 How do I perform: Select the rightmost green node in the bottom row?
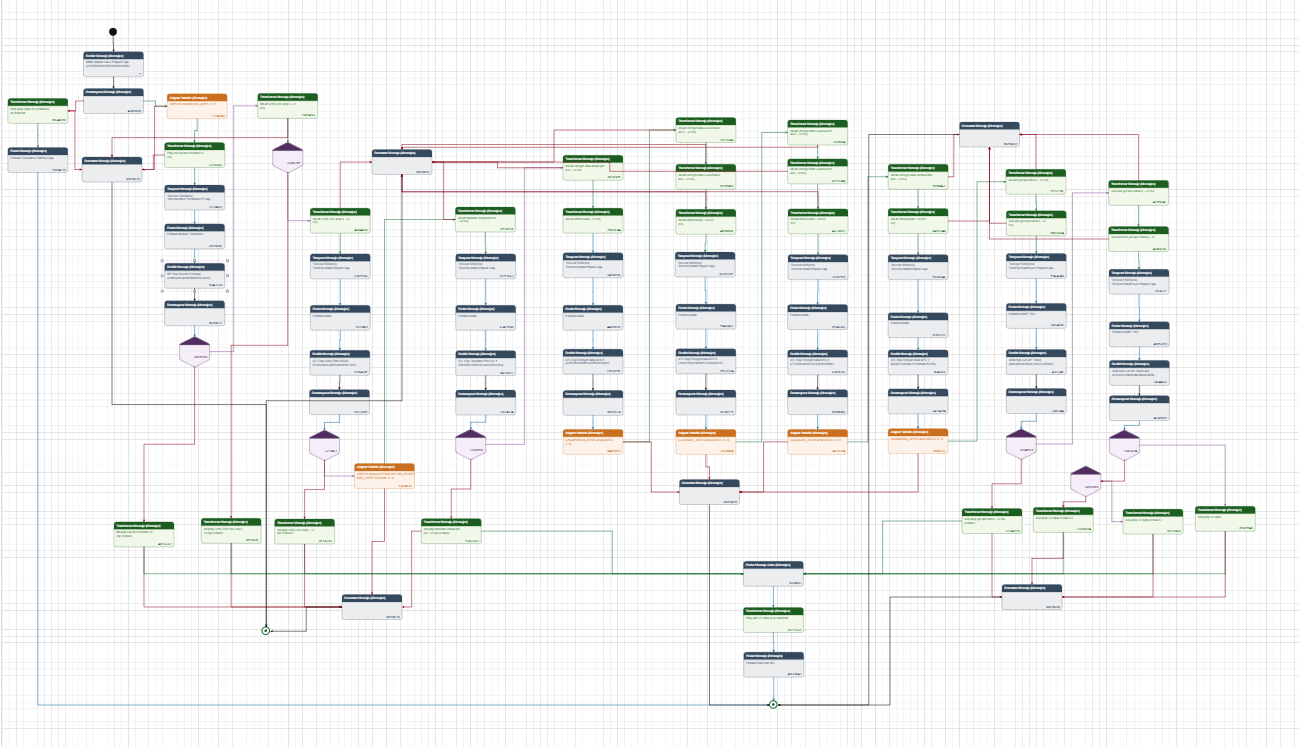[x=1225, y=518]
